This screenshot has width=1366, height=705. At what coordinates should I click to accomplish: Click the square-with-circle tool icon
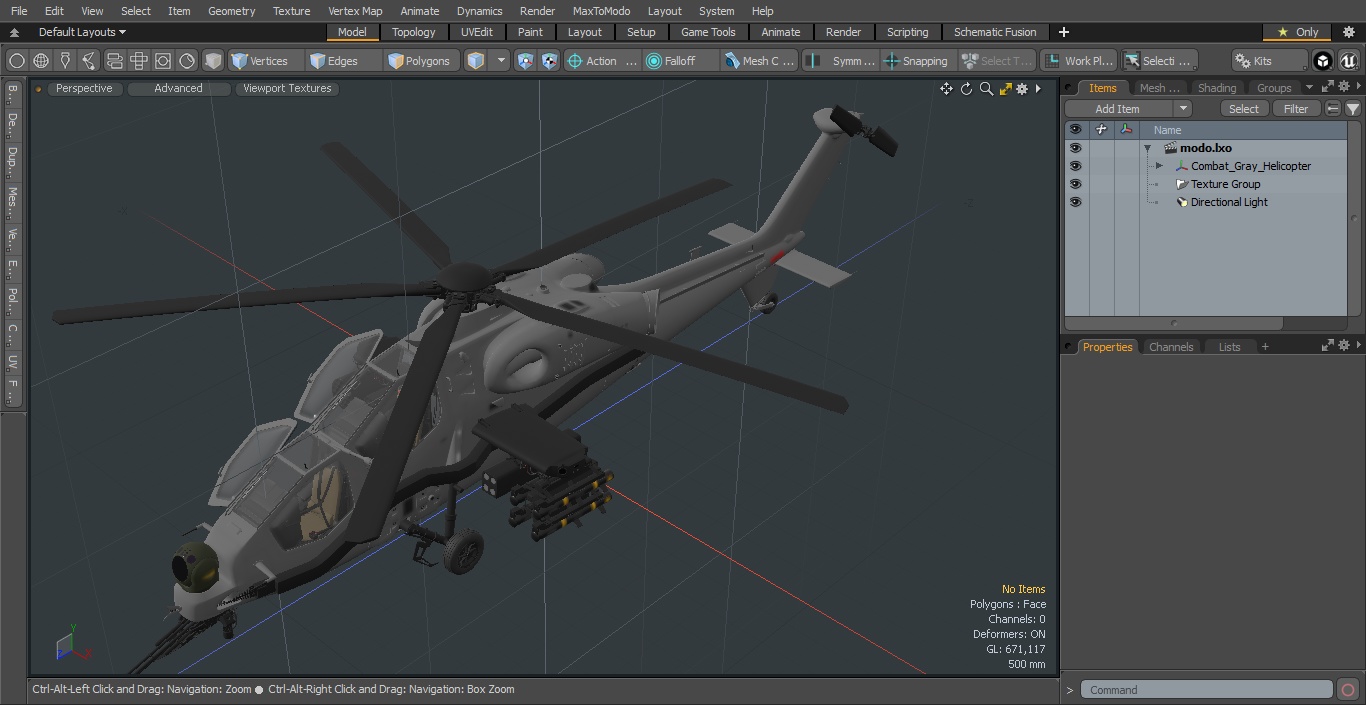163,61
